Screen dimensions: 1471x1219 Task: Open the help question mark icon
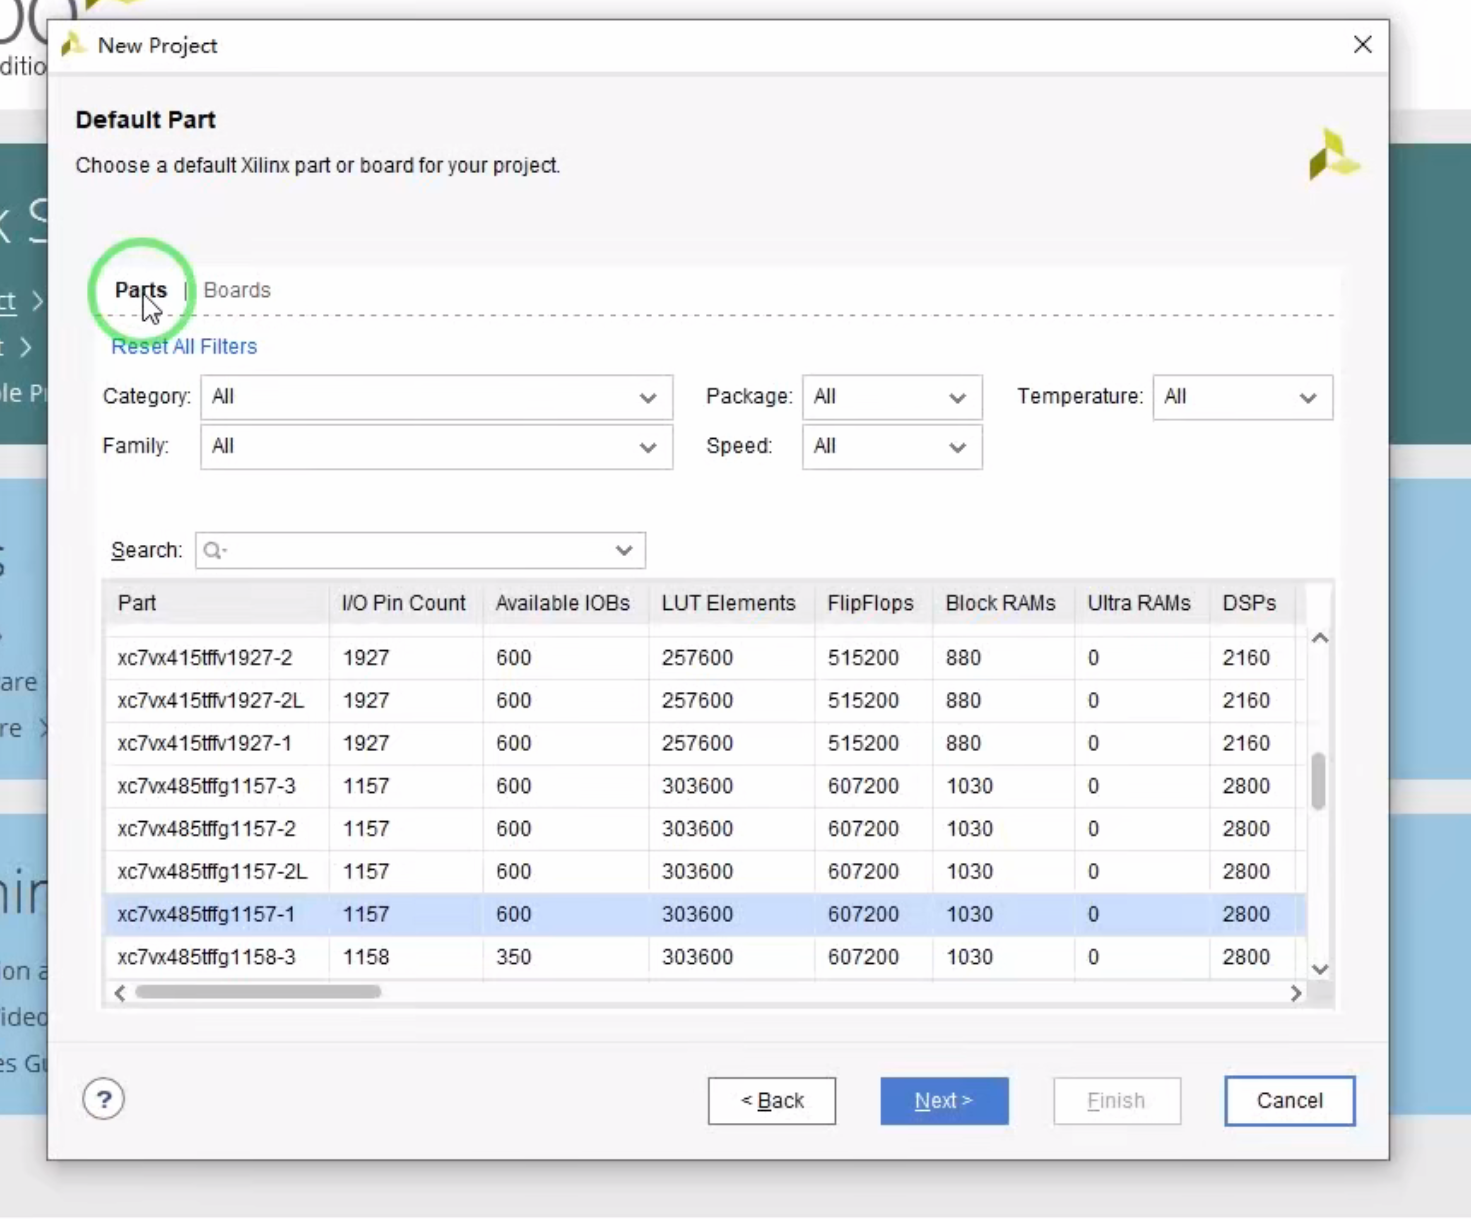pyautogui.click(x=103, y=1099)
